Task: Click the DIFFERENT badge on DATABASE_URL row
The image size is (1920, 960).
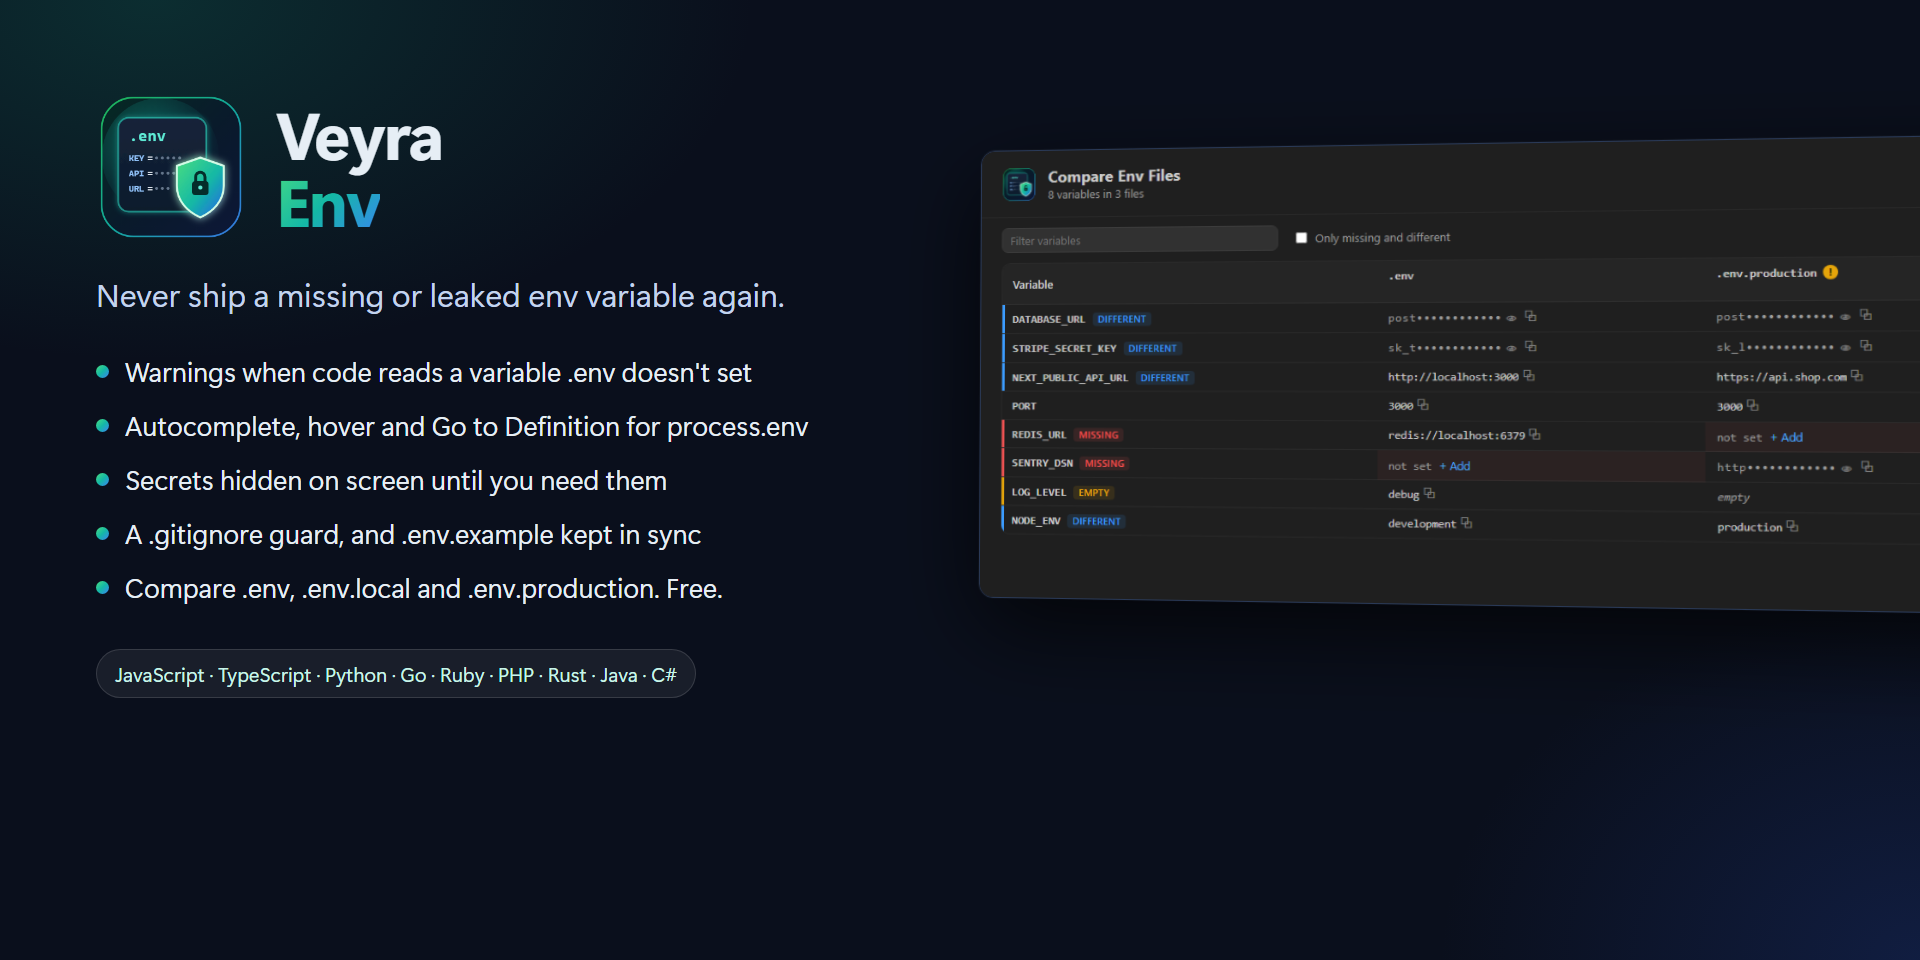Action: pos(1121,319)
